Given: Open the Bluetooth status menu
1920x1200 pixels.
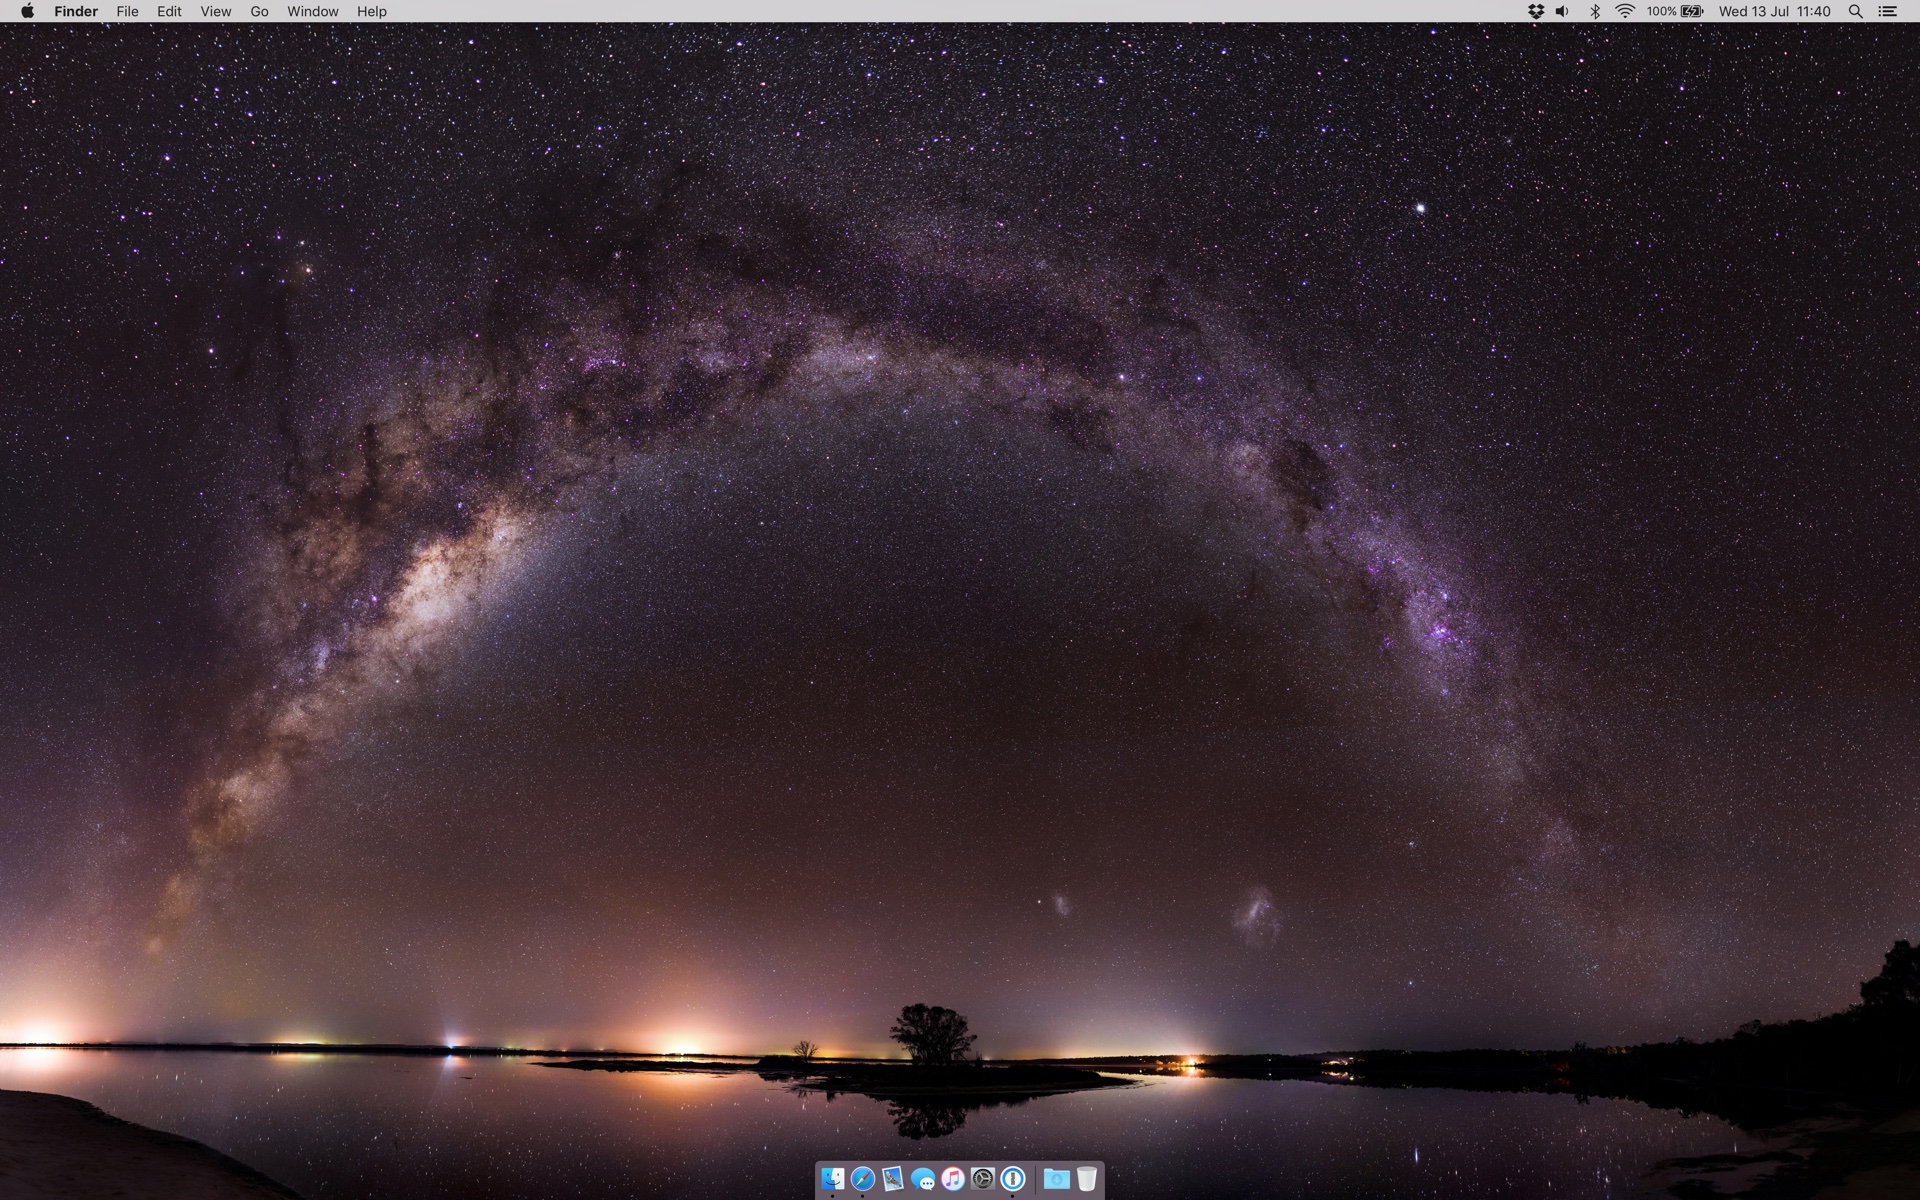Looking at the screenshot, I should [x=1595, y=11].
